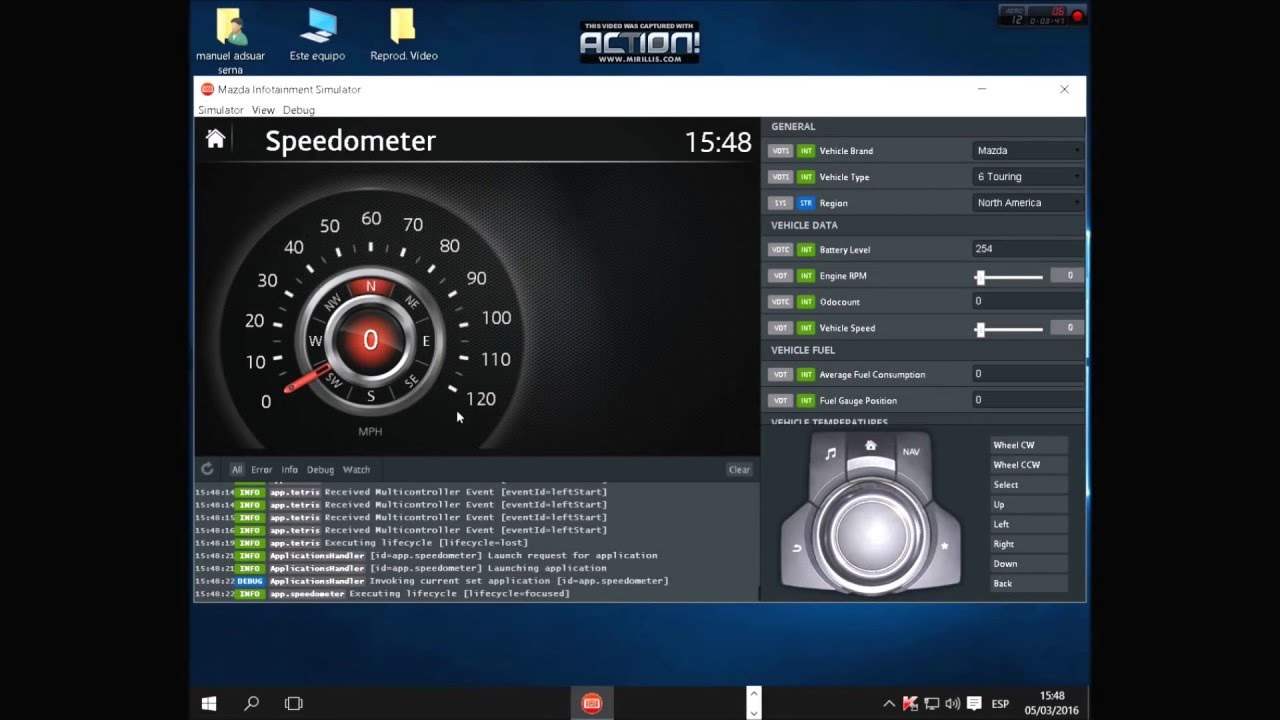
Task: Click the Engine RPM value box
Action: coord(1068,275)
